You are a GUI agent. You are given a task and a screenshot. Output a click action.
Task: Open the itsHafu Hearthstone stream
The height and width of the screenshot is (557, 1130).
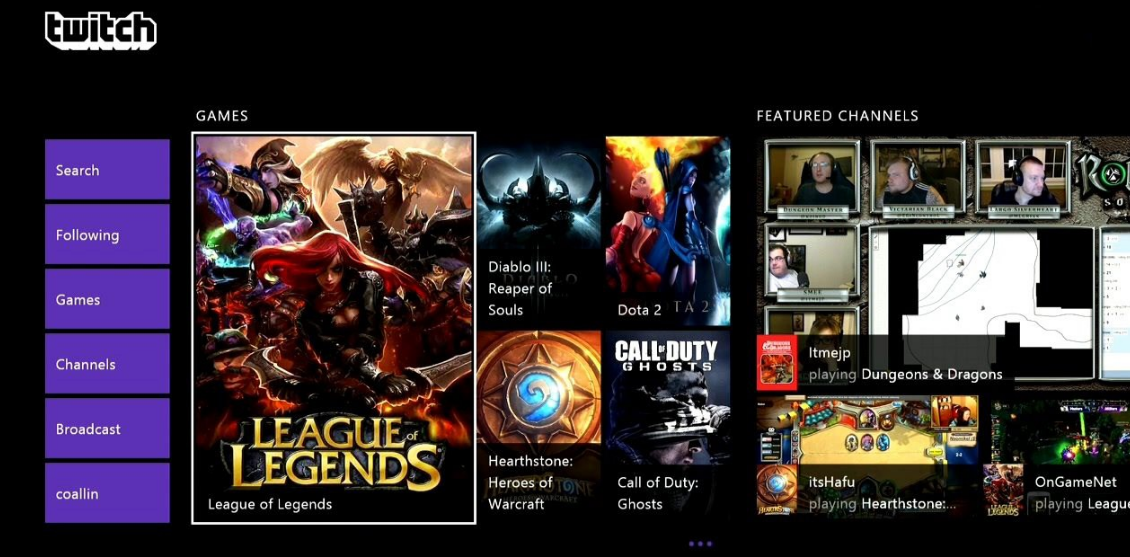coord(868,455)
